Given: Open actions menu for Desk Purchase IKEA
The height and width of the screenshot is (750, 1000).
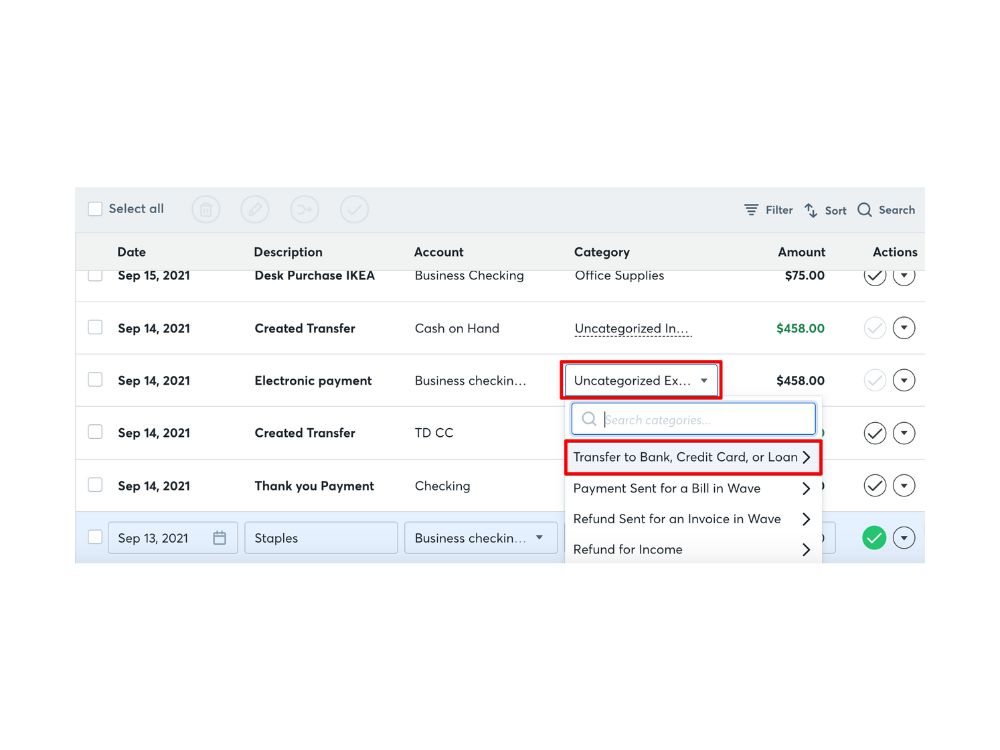Looking at the screenshot, I should pos(904,277).
